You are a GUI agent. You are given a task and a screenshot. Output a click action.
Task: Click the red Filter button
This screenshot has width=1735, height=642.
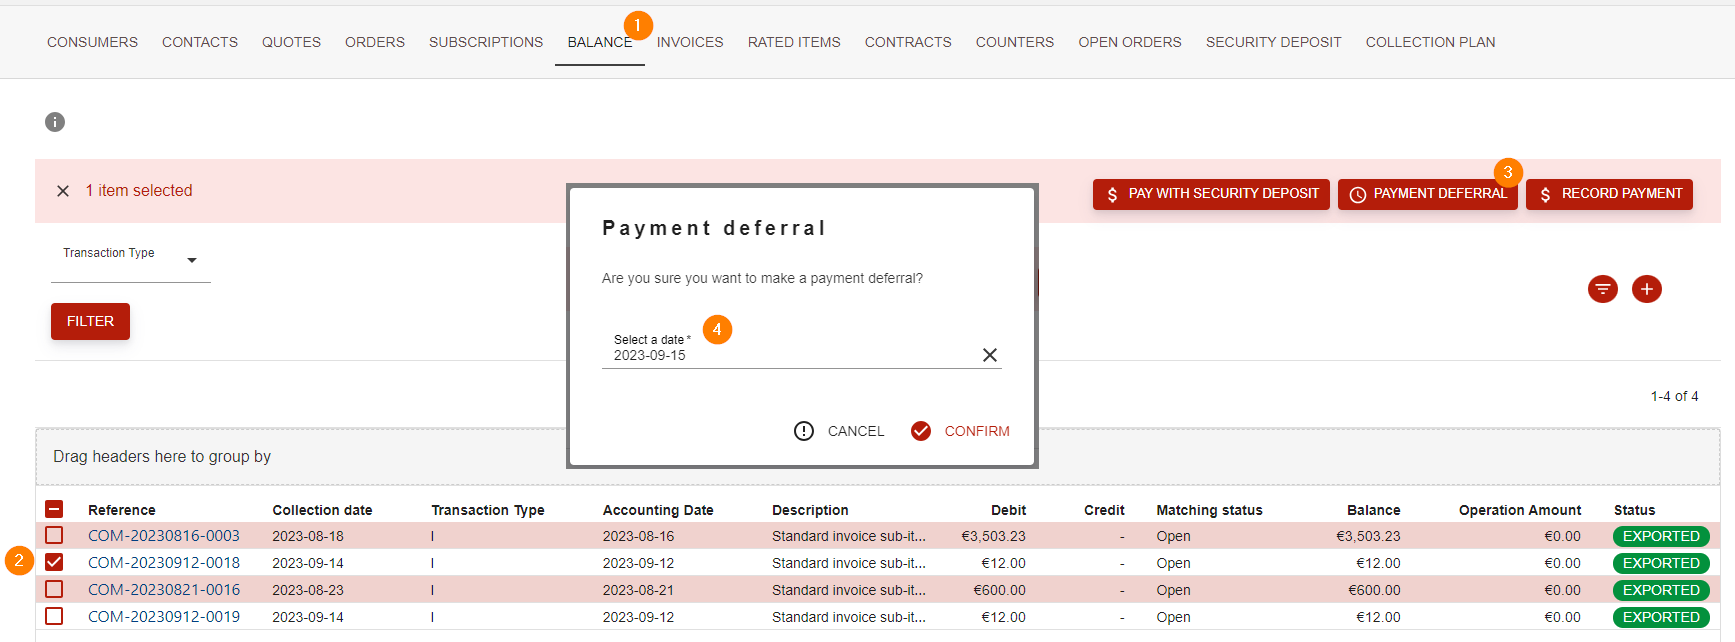pyautogui.click(x=90, y=321)
